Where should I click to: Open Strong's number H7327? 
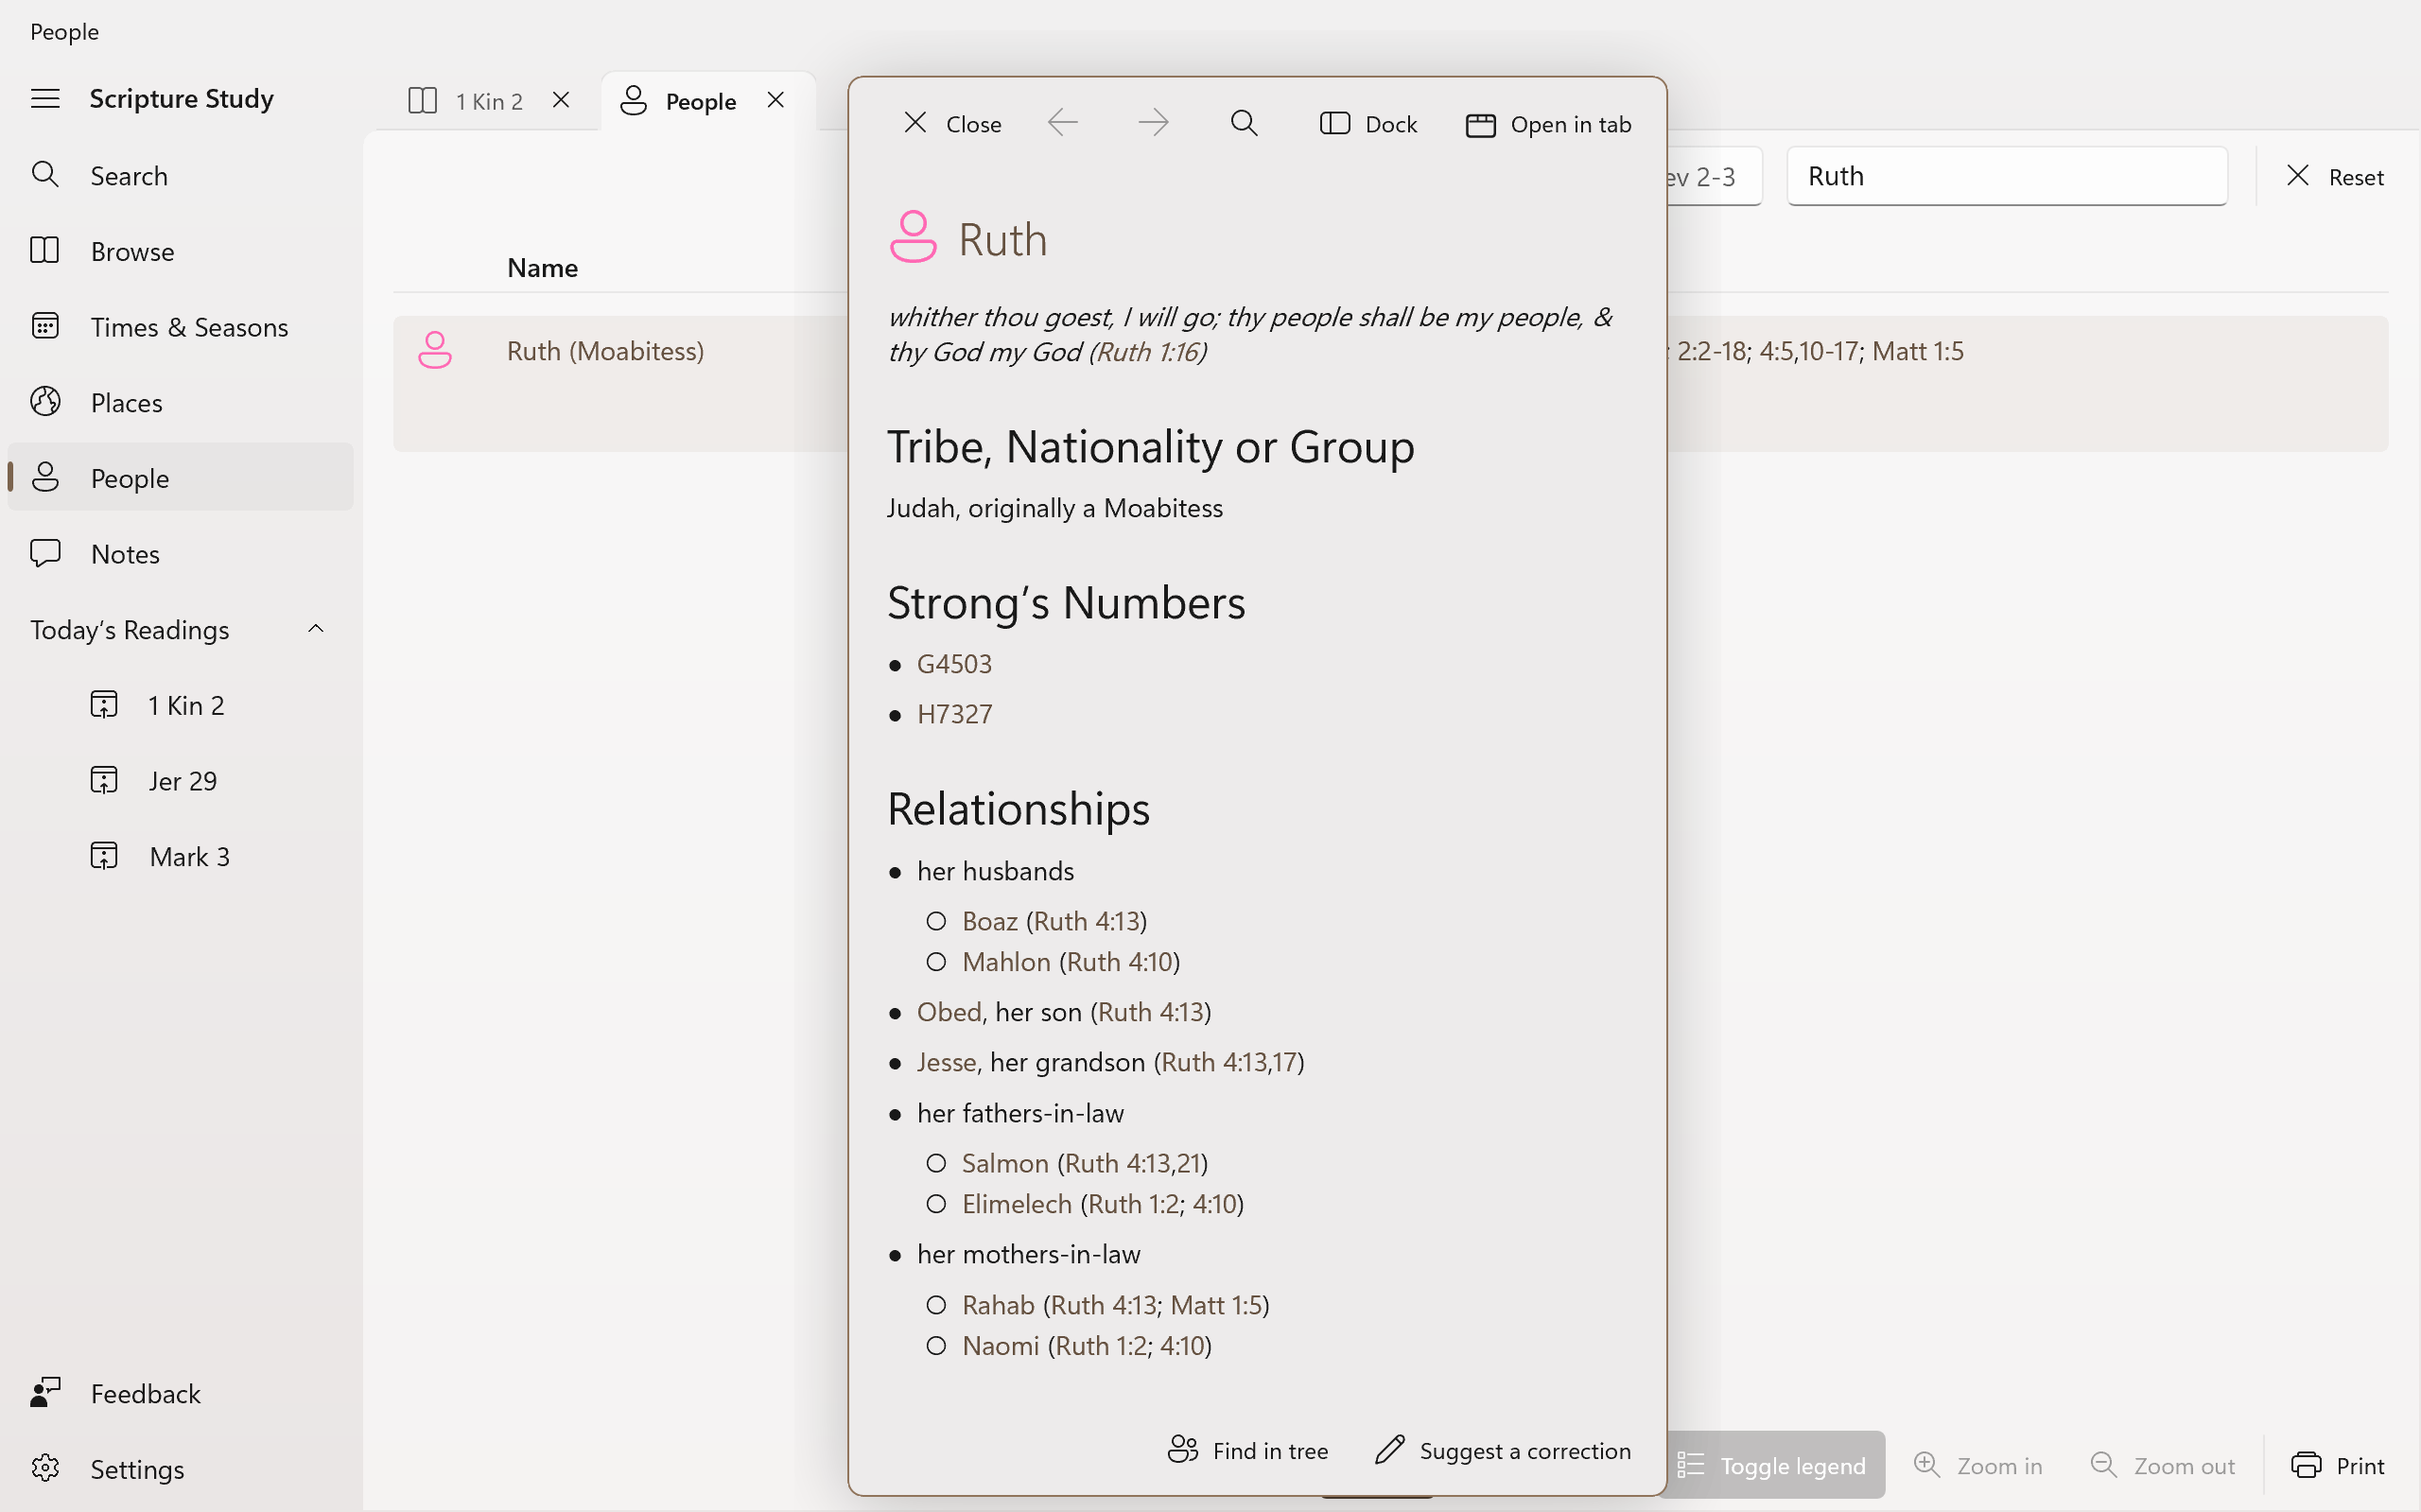coord(954,714)
